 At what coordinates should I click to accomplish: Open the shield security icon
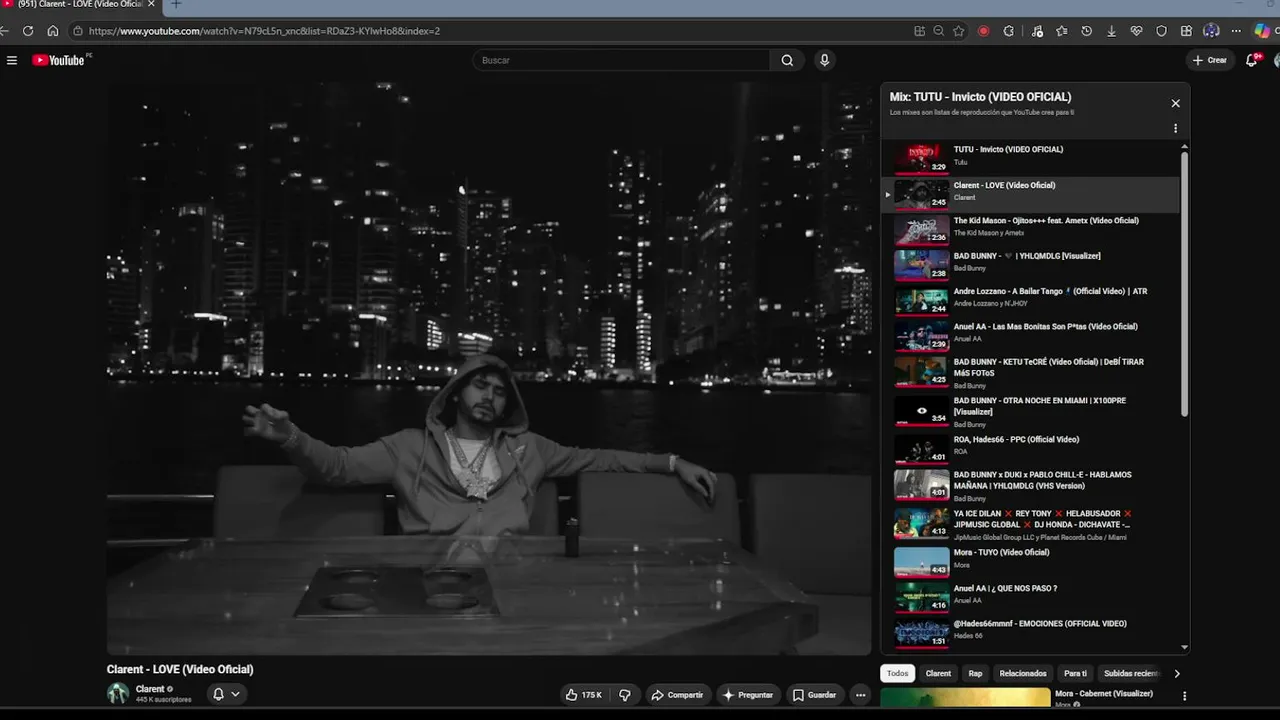1161,31
